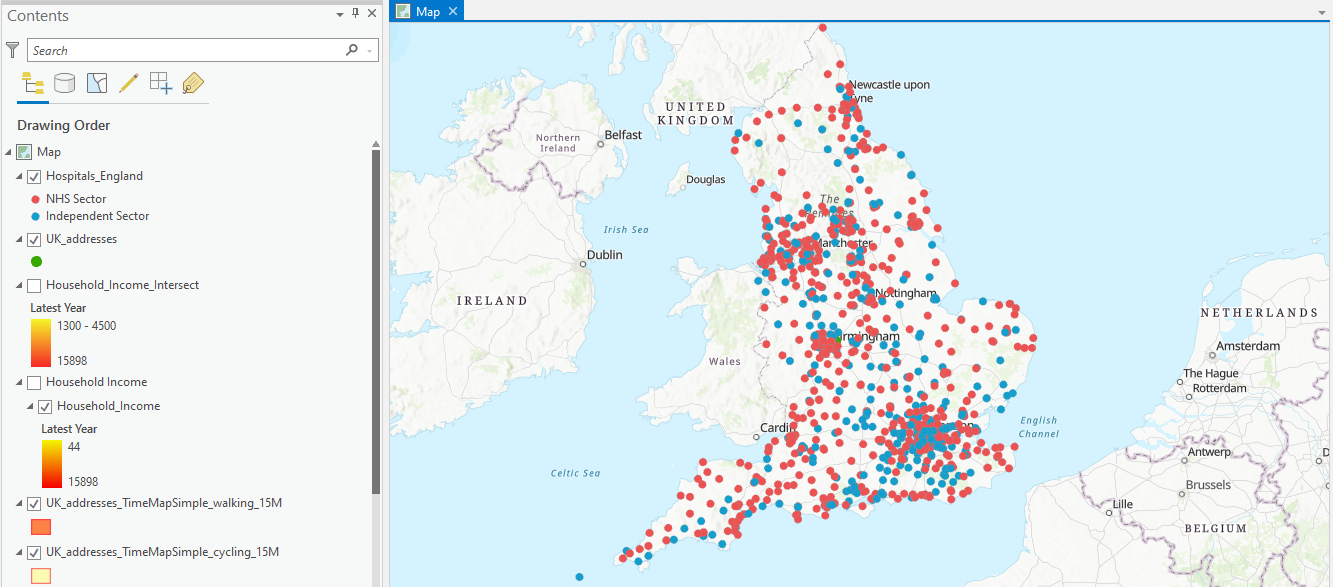Choose the List By Editing pencil icon
The width and height of the screenshot is (1333, 587).
coord(128,83)
